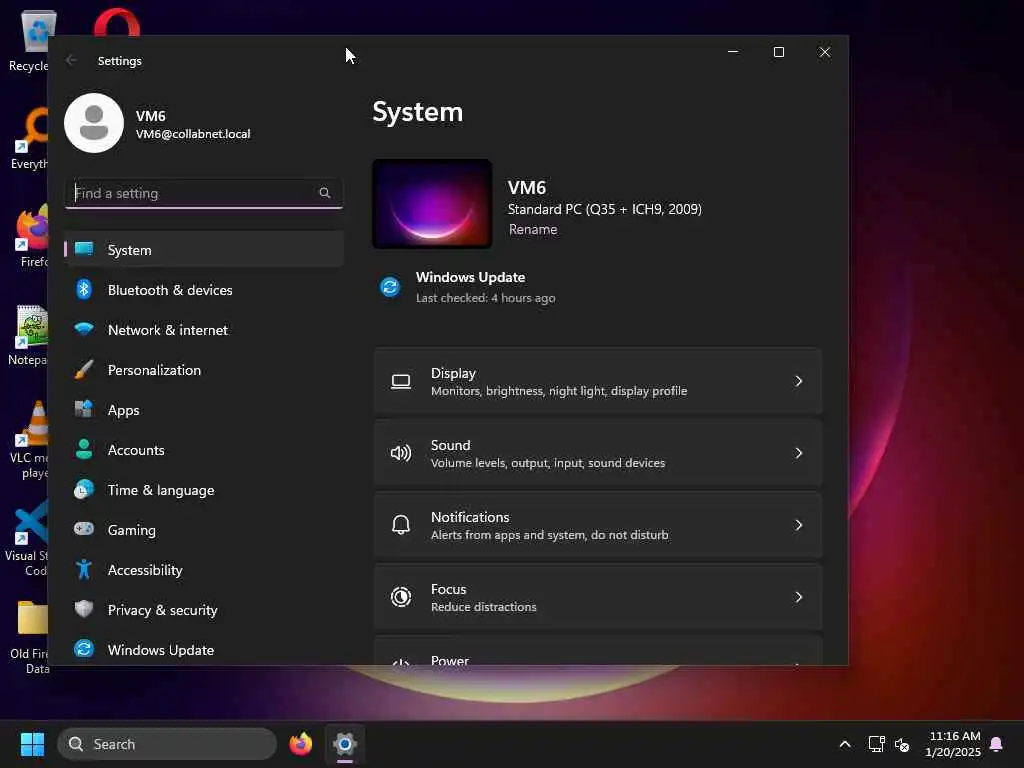
Task: Click the Sound speaker icon
Action: 401,453
